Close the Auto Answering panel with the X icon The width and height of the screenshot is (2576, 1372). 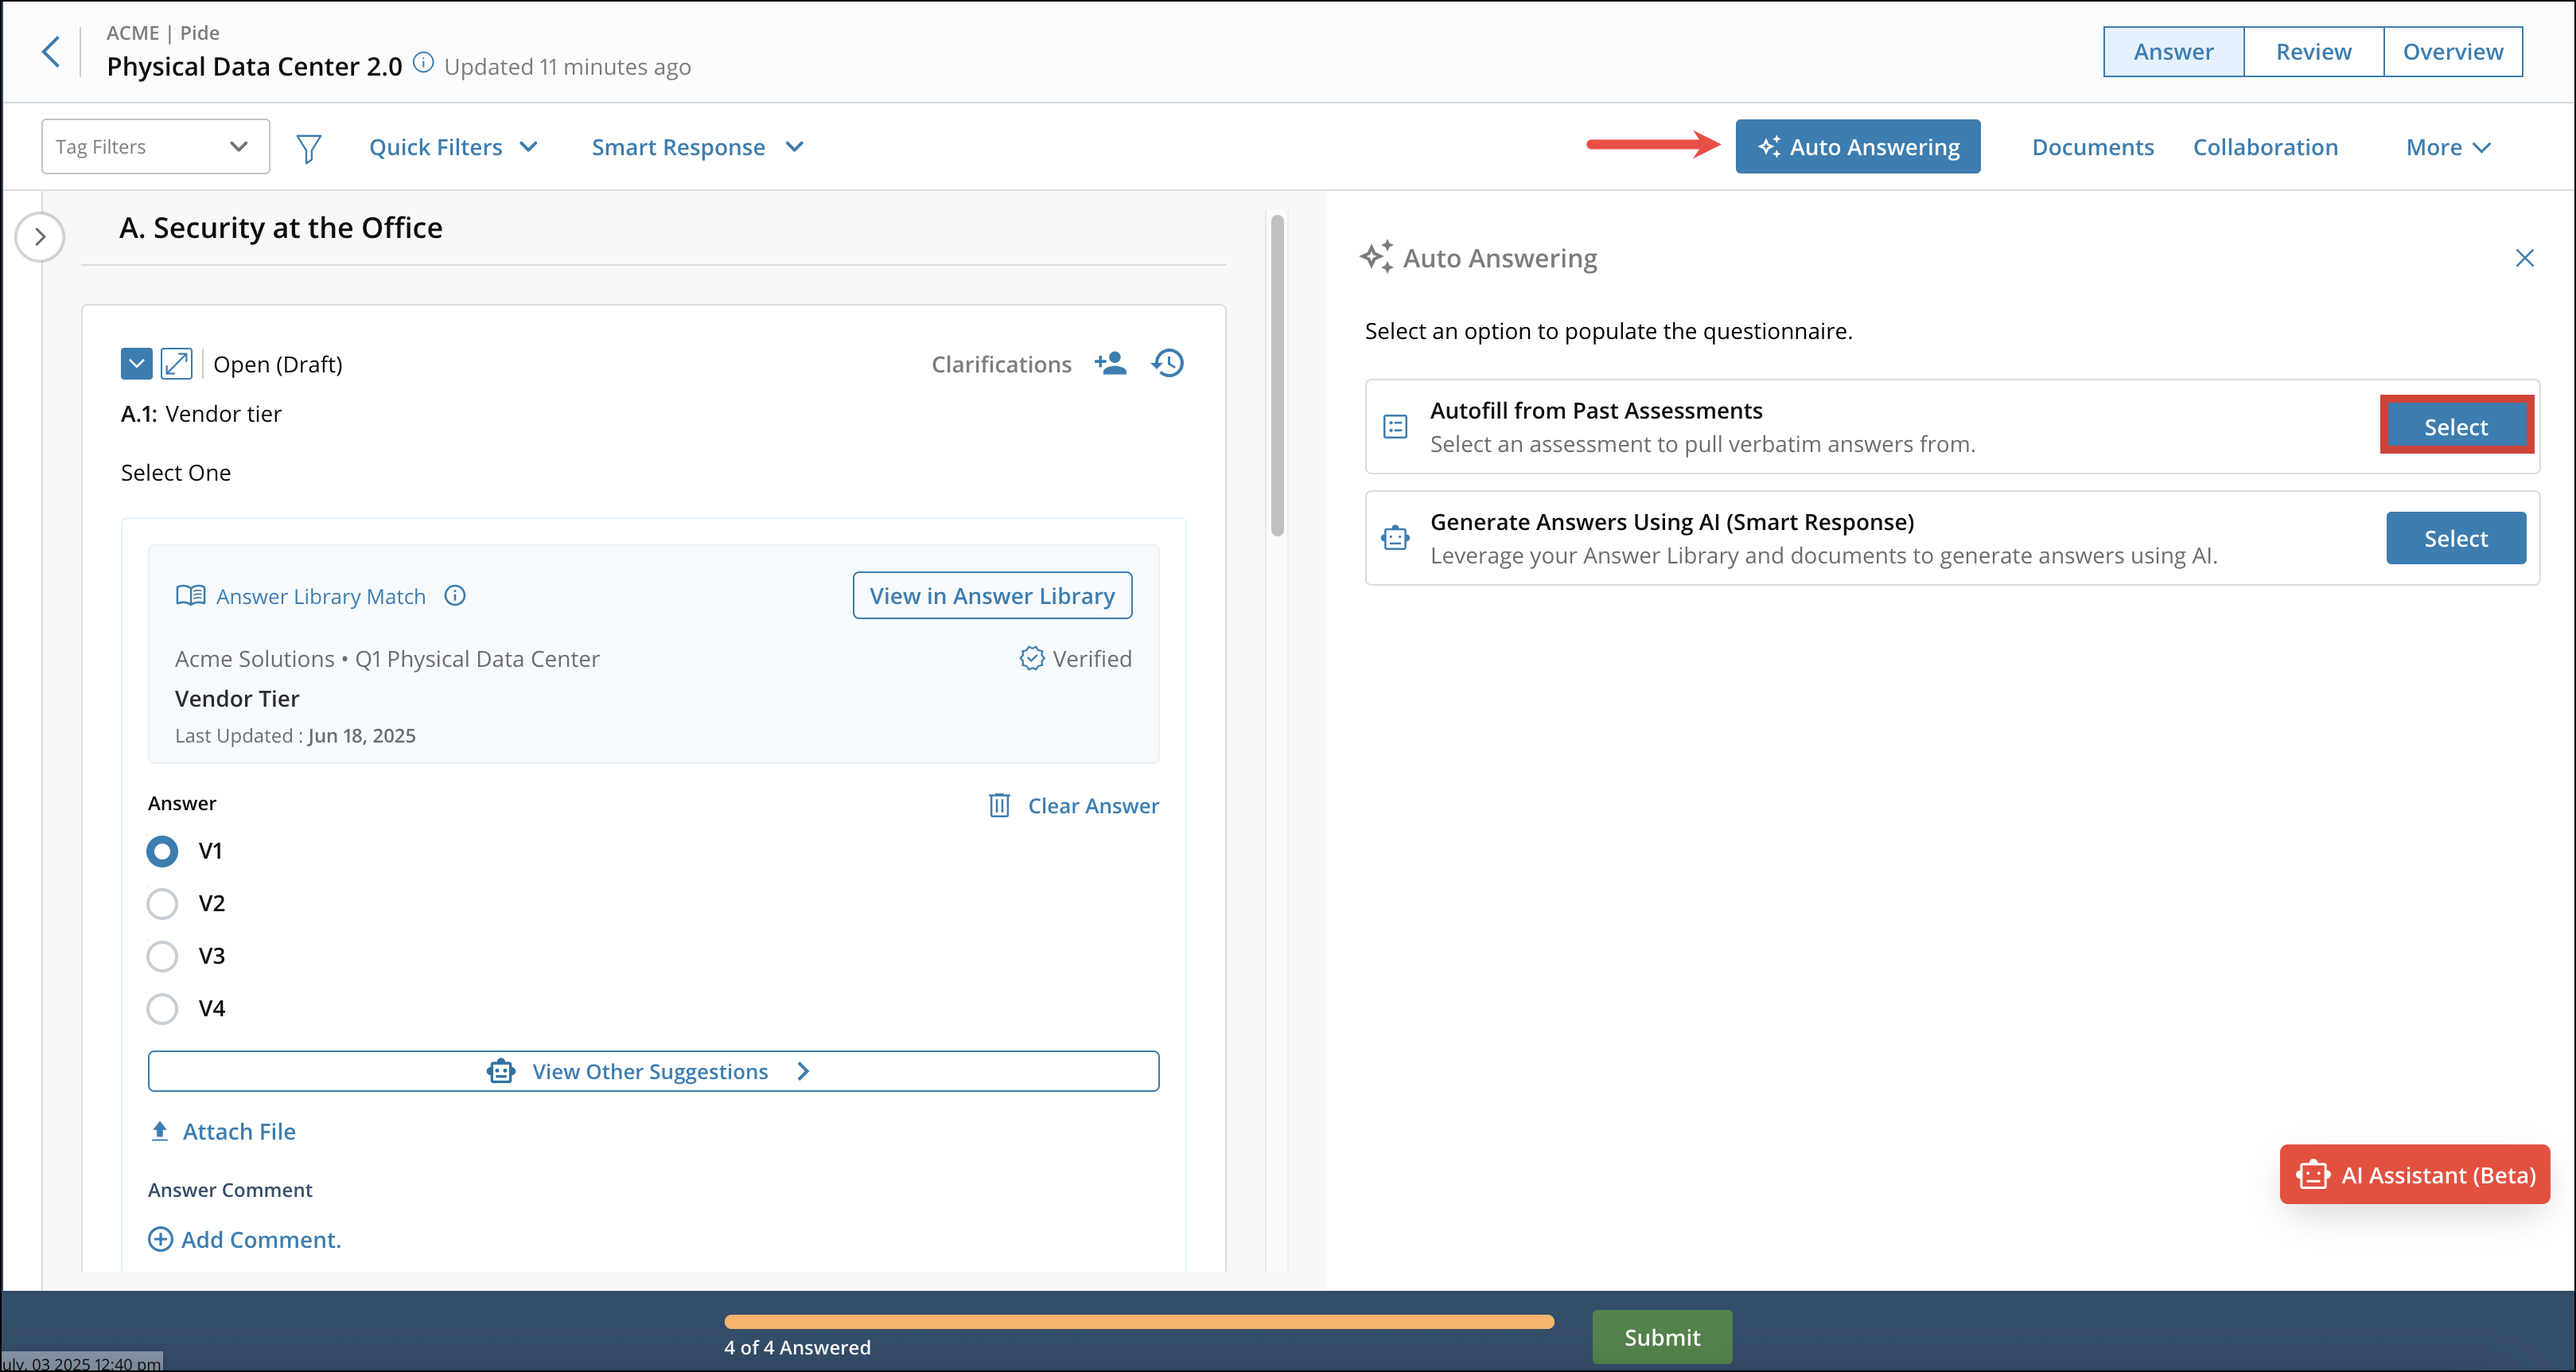2525,257
